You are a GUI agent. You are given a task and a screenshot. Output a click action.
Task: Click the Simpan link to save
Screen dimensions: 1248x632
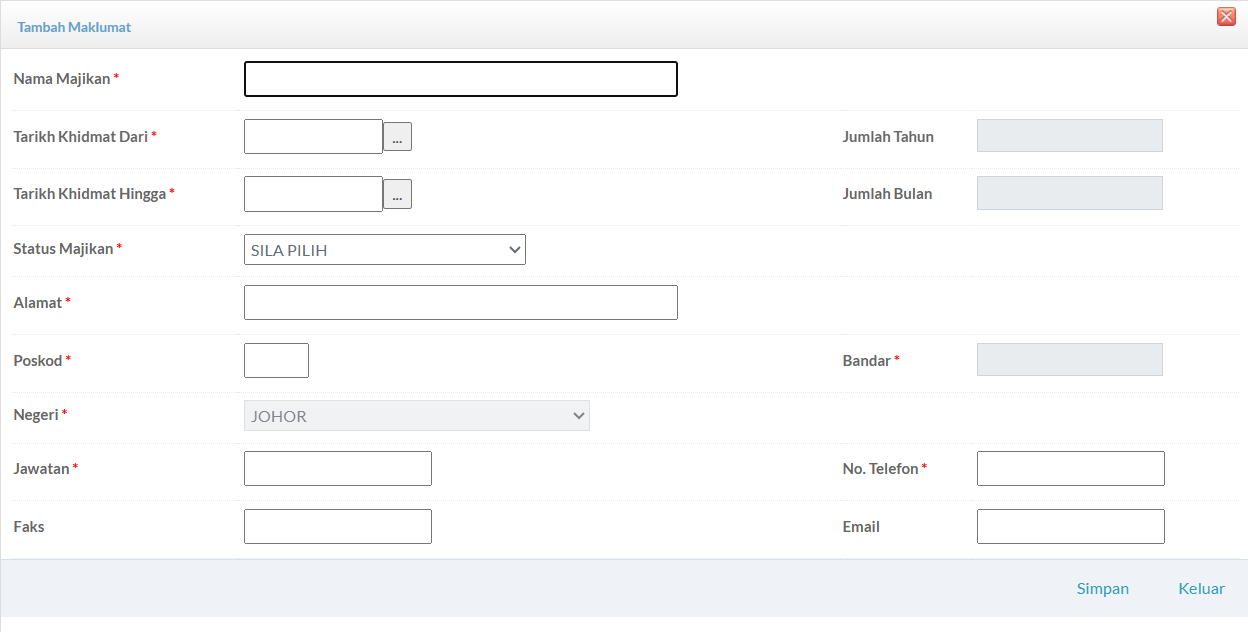(1102, 588)
